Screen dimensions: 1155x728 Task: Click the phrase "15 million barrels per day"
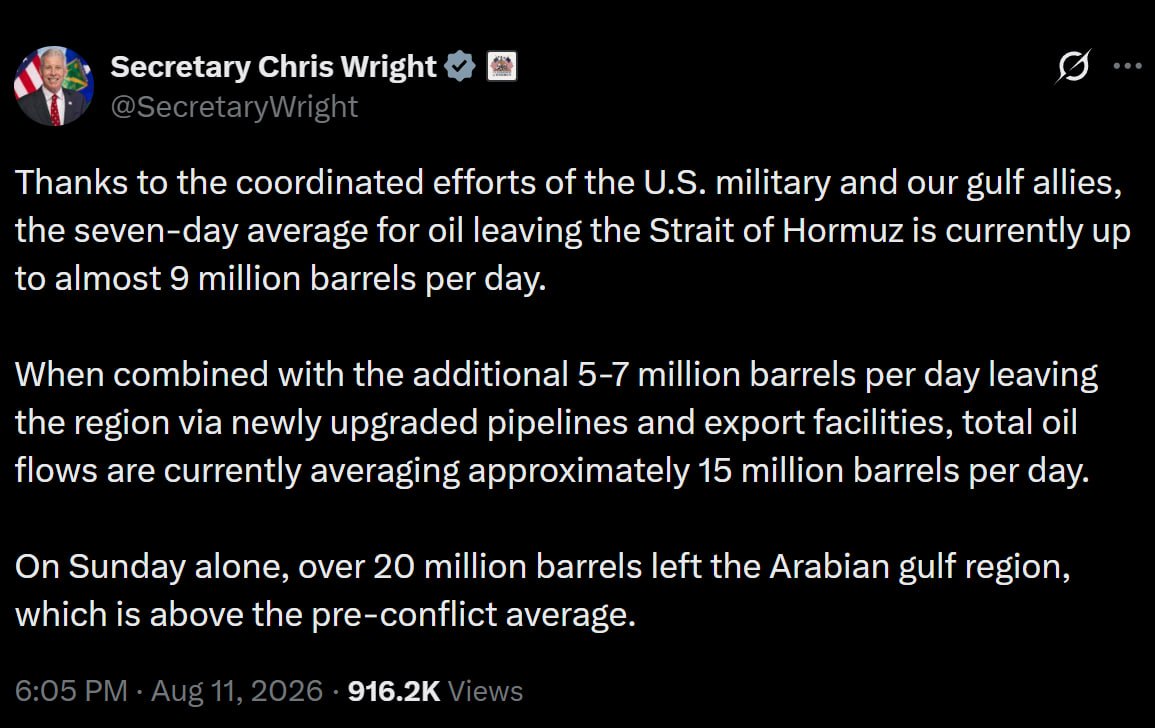(x=893, y=472)
